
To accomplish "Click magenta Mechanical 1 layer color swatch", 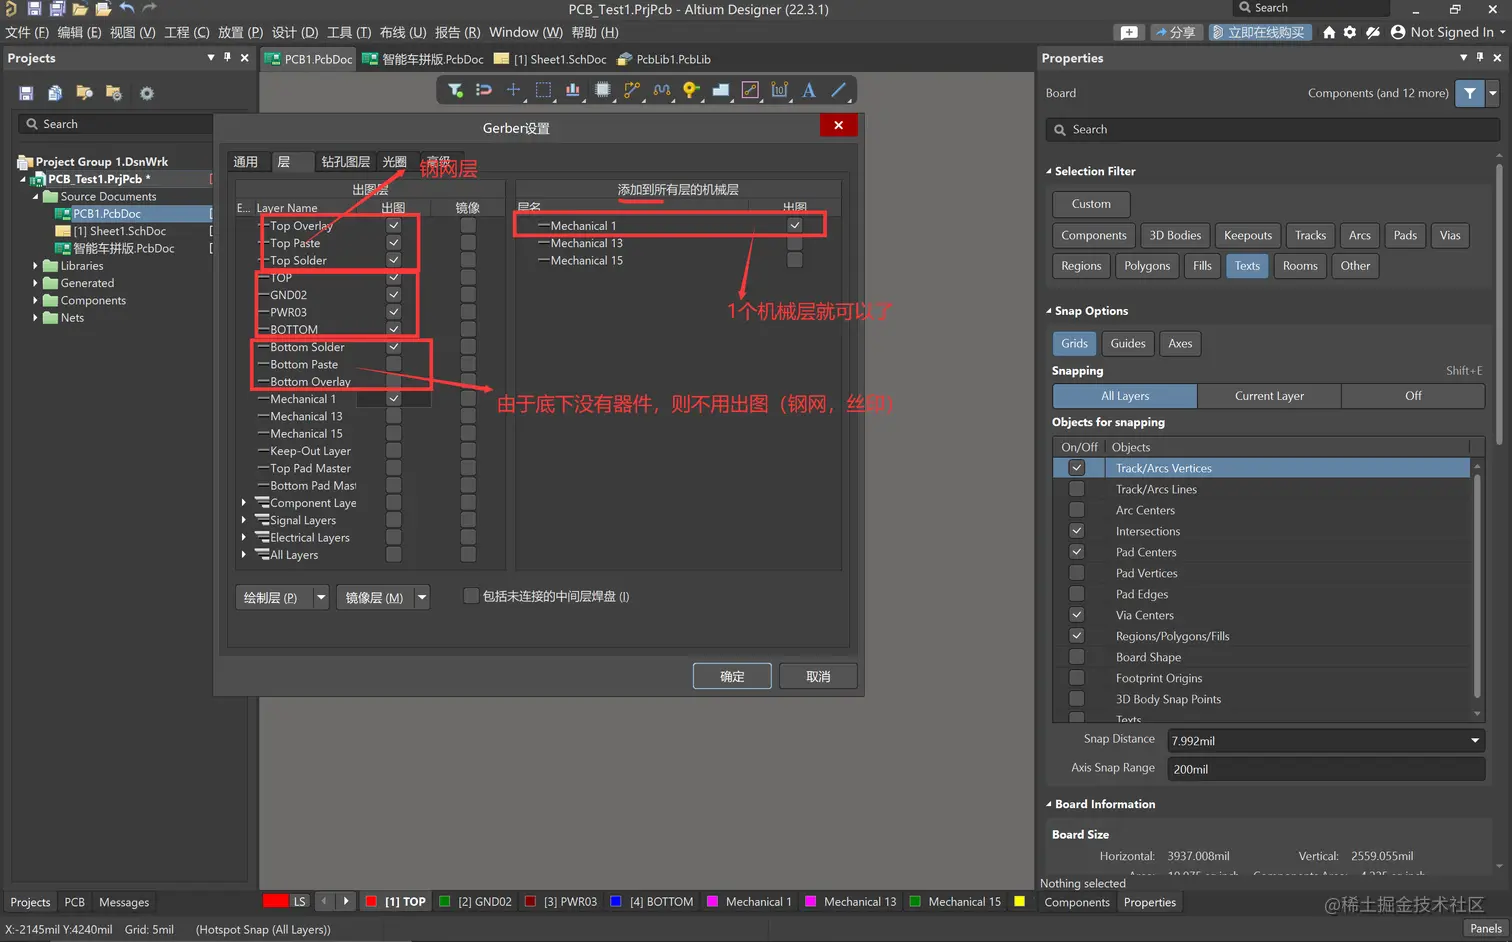I will (x=713, y=901).
